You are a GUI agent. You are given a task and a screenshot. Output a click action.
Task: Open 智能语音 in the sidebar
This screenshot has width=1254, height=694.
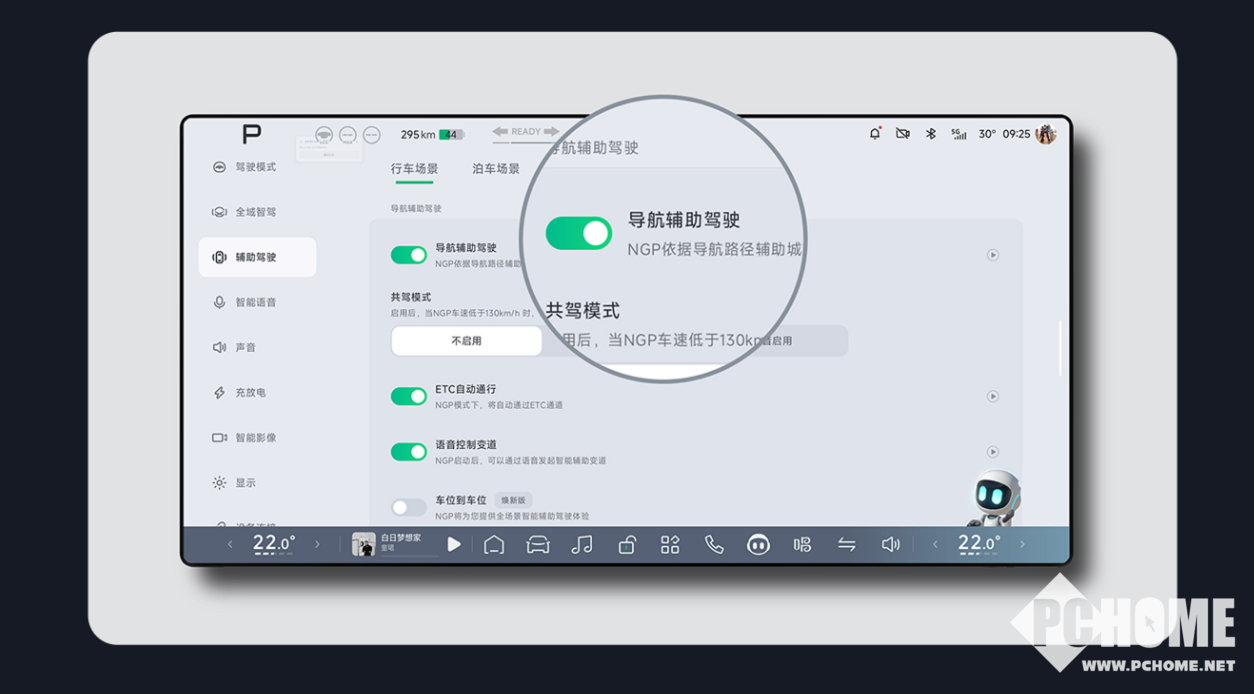pos(256,302)
